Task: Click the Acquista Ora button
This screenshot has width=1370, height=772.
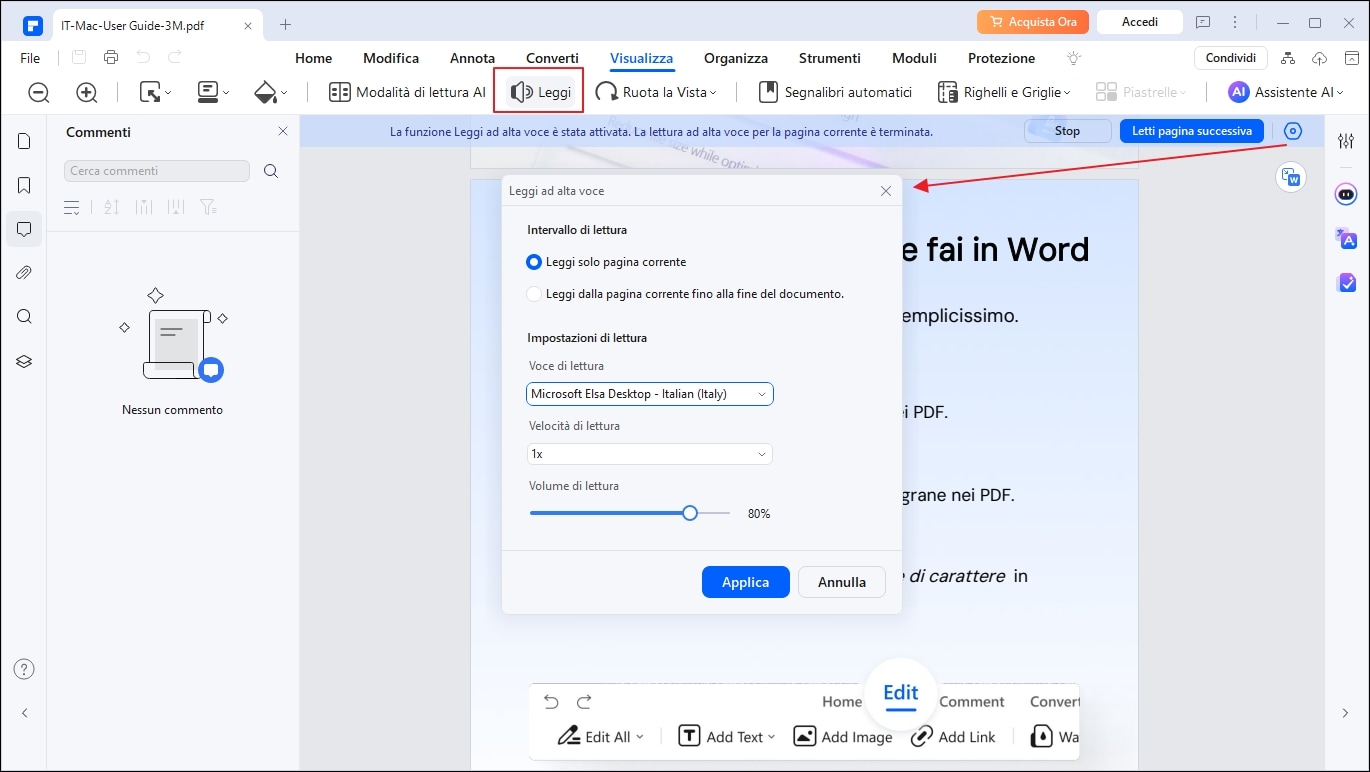Action: point(1033,22)
